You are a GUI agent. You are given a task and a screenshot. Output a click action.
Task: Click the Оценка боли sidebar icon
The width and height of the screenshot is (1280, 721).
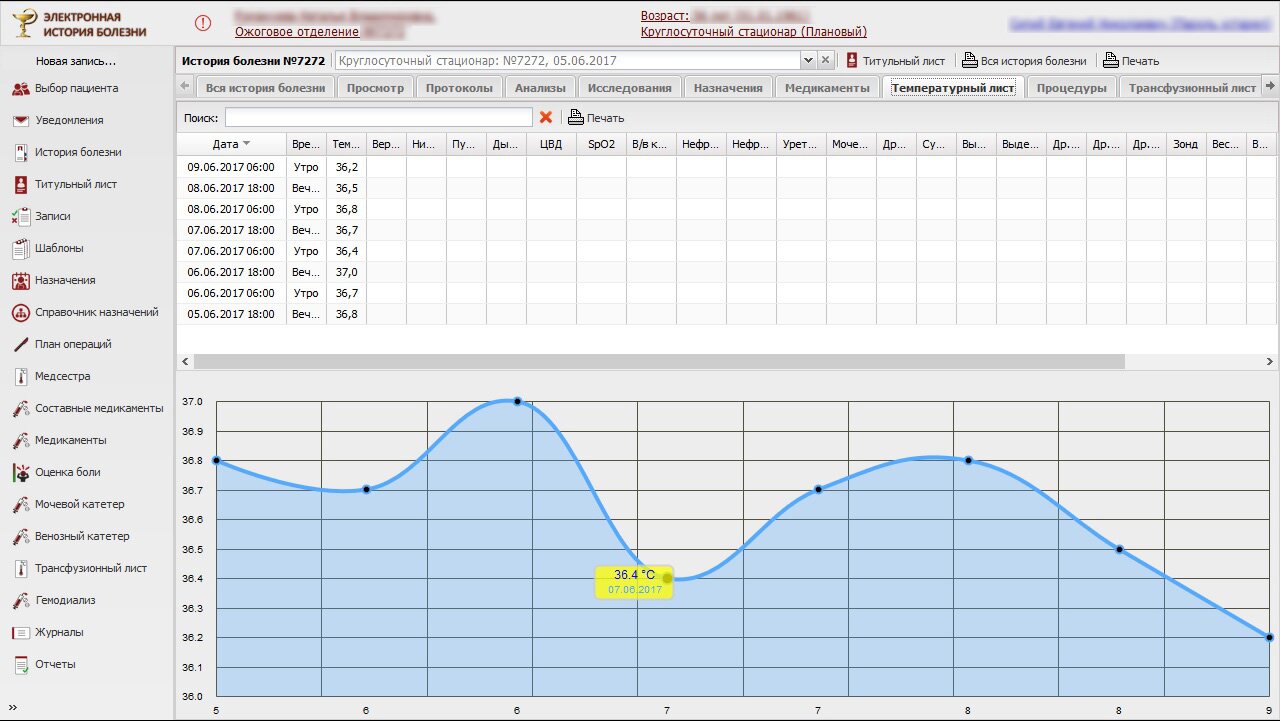pos(20,473)
